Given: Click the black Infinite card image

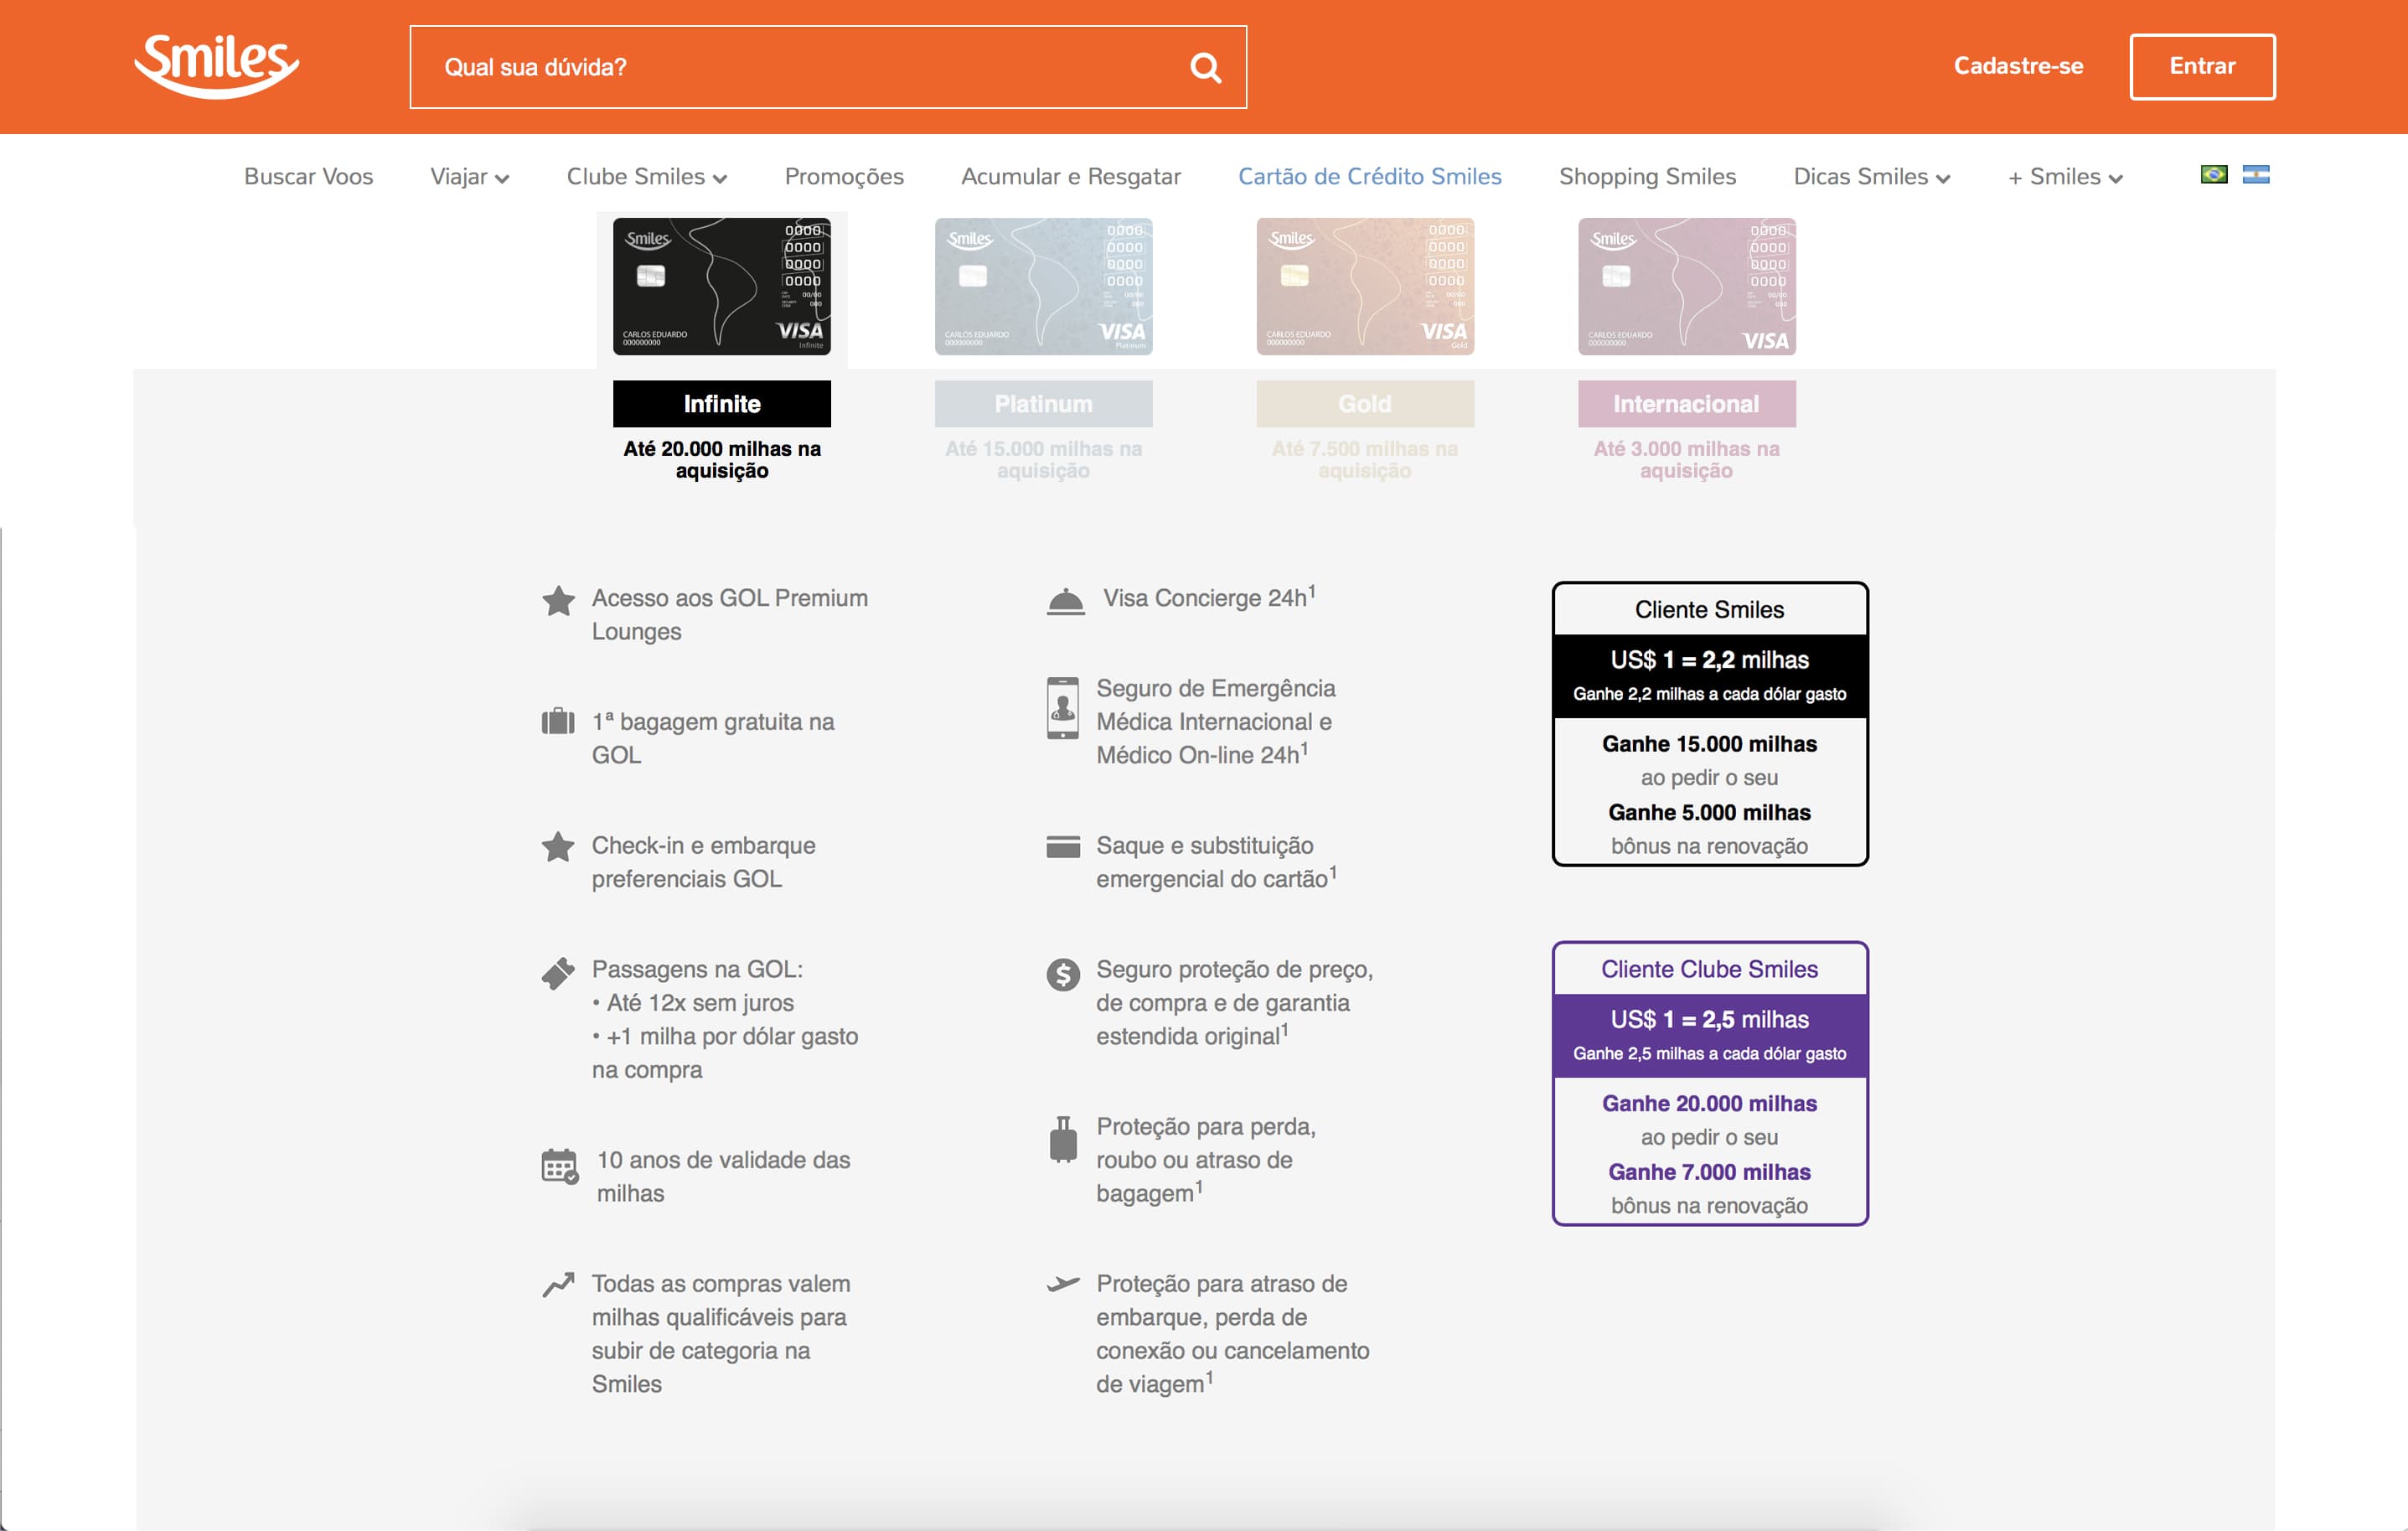Looking at the screenshot, I should [722, 287].
